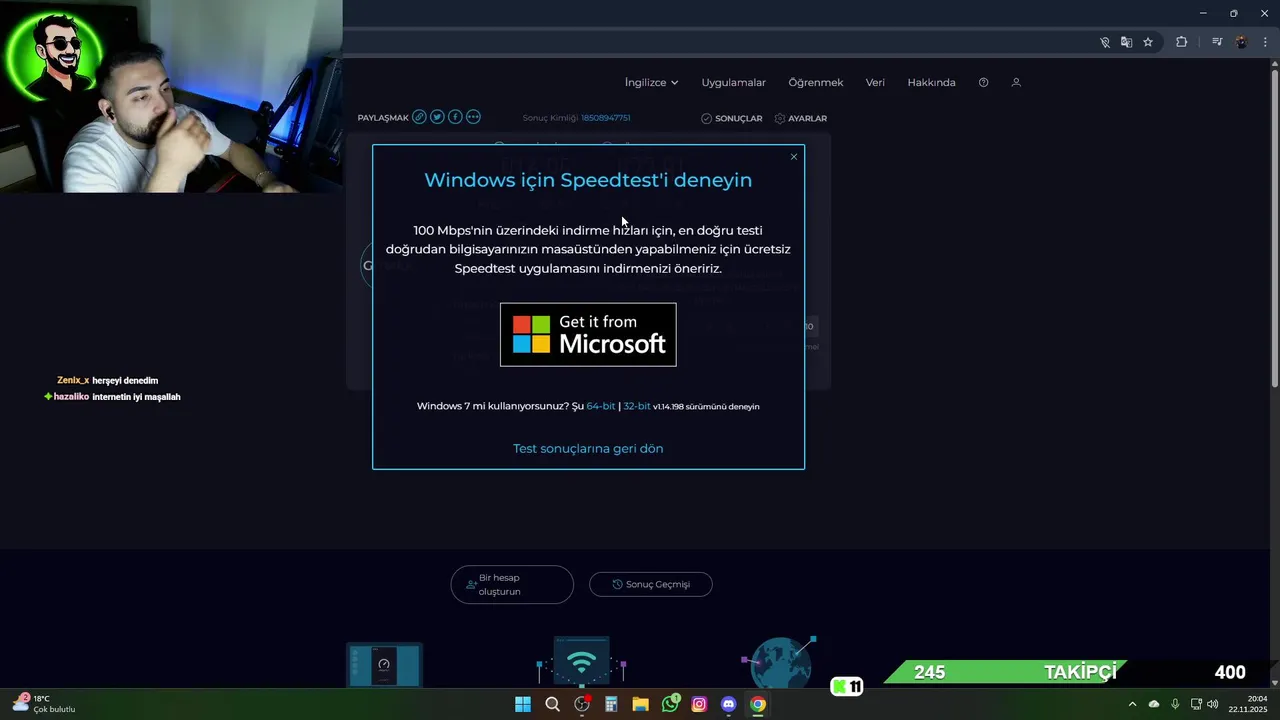Open the clock showing 20:04
This screenshot has height=720, width=1280.
(x=1247, y=704)
